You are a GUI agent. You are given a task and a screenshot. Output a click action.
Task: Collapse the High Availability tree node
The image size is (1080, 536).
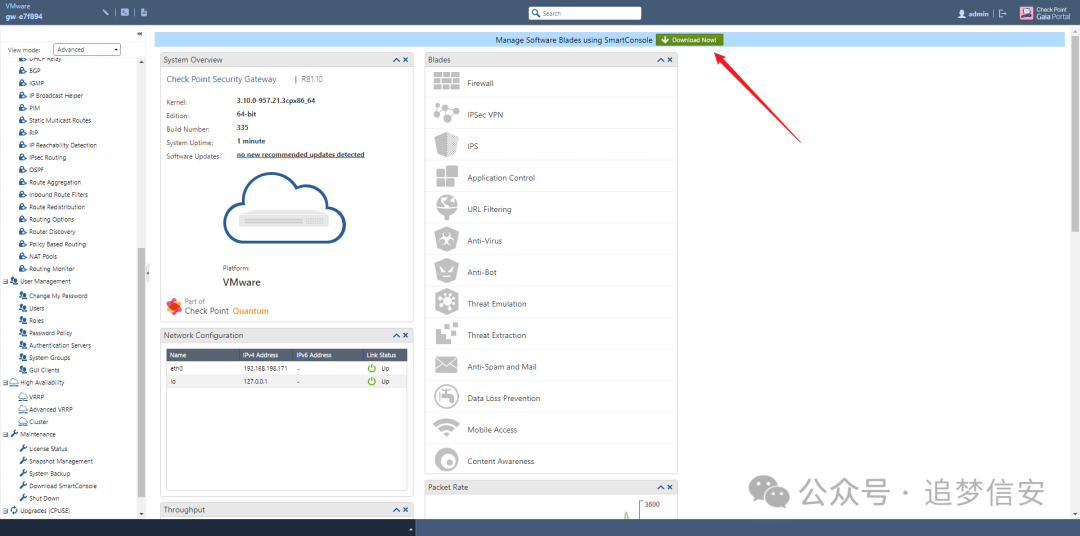[6, 382]
